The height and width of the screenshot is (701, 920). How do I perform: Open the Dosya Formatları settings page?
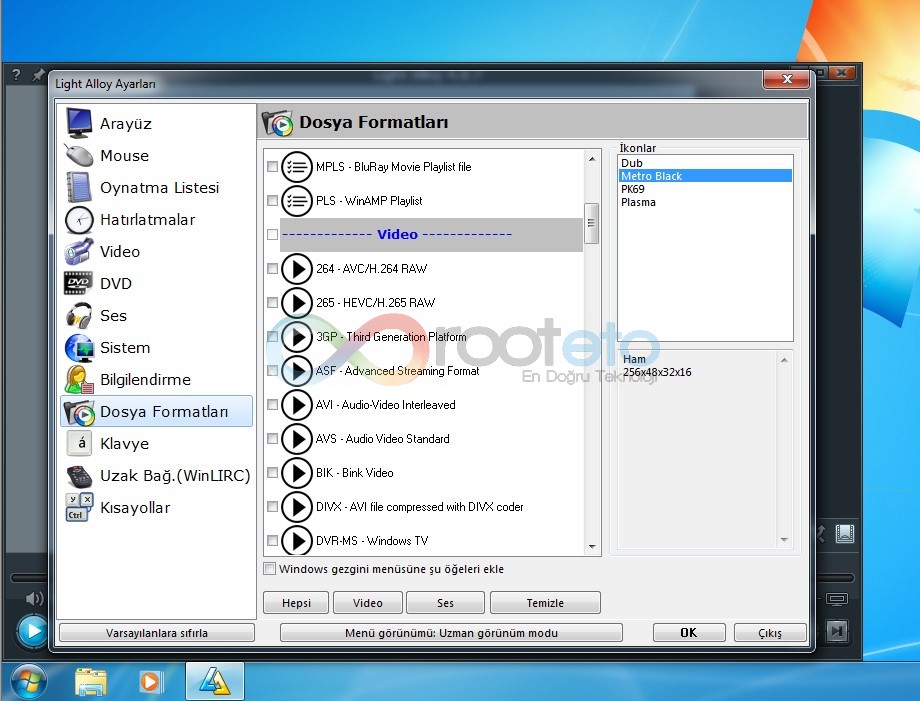(157, 411)
